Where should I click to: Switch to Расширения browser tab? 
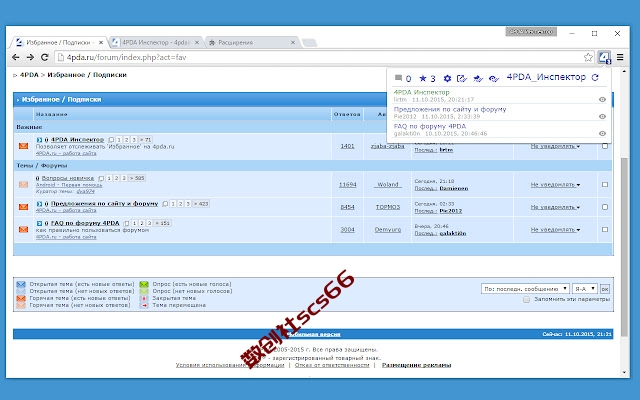[x=252, y=42]
